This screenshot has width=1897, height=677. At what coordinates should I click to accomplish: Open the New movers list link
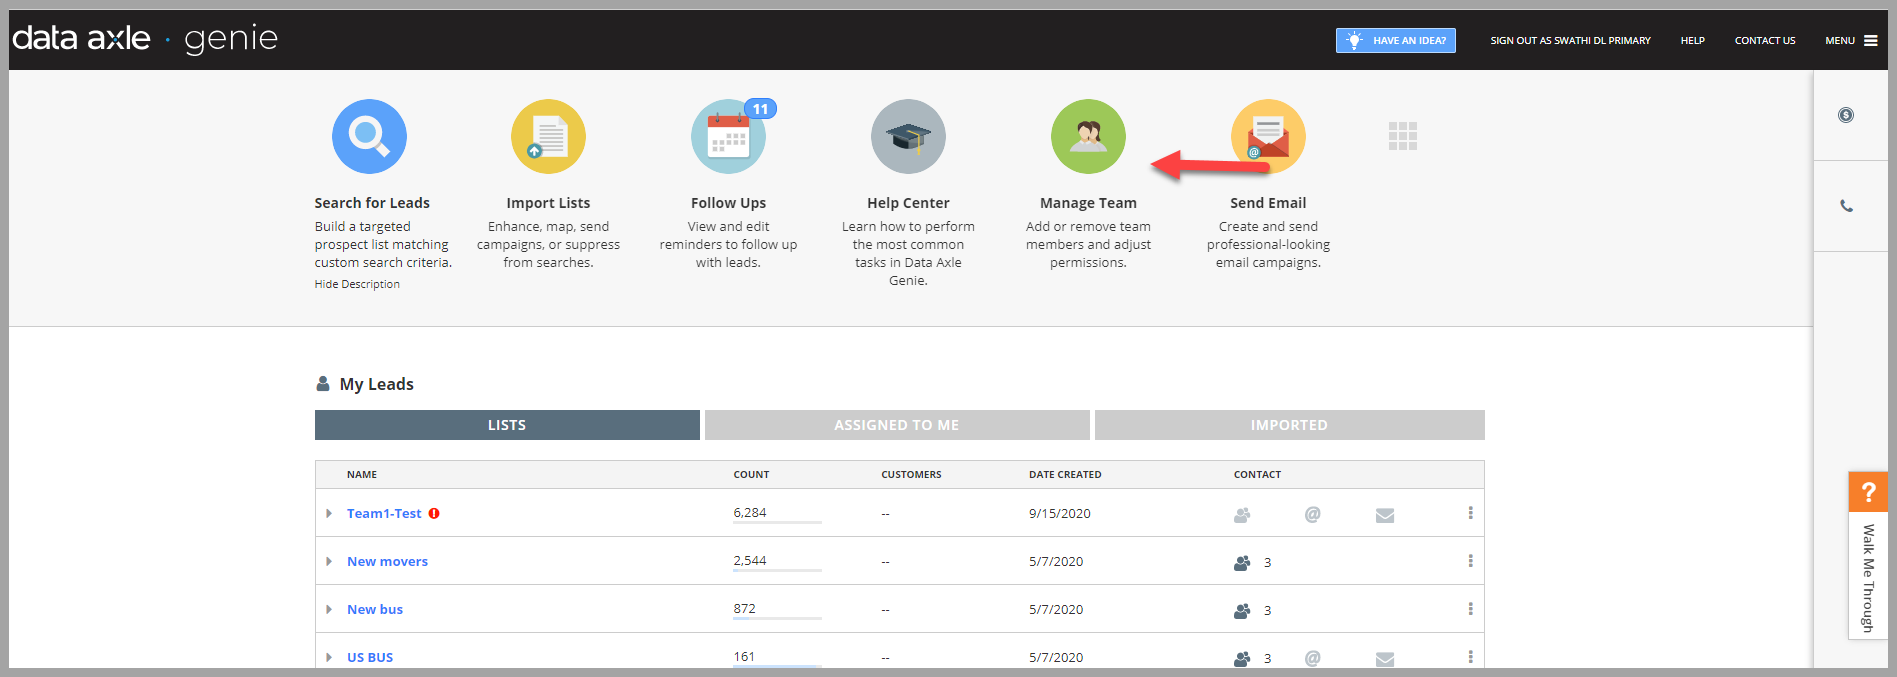point(387,561)
